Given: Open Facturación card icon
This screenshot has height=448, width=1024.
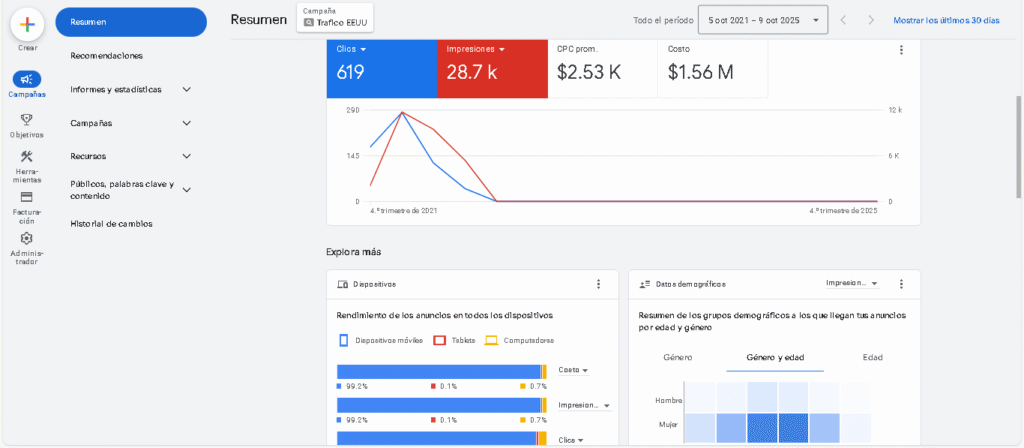Looking at the screenshot, I should [x=27, y=197].
